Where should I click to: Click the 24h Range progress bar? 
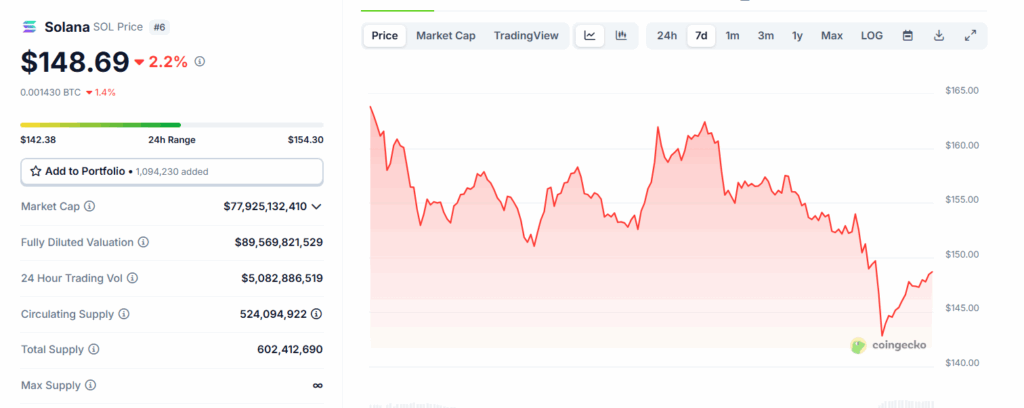[172, 125]
